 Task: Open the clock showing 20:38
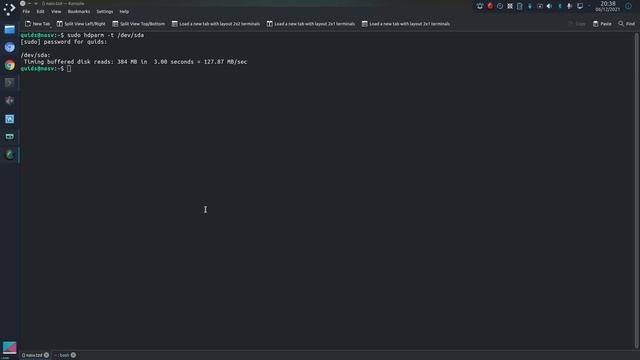(x=608, y=6)
